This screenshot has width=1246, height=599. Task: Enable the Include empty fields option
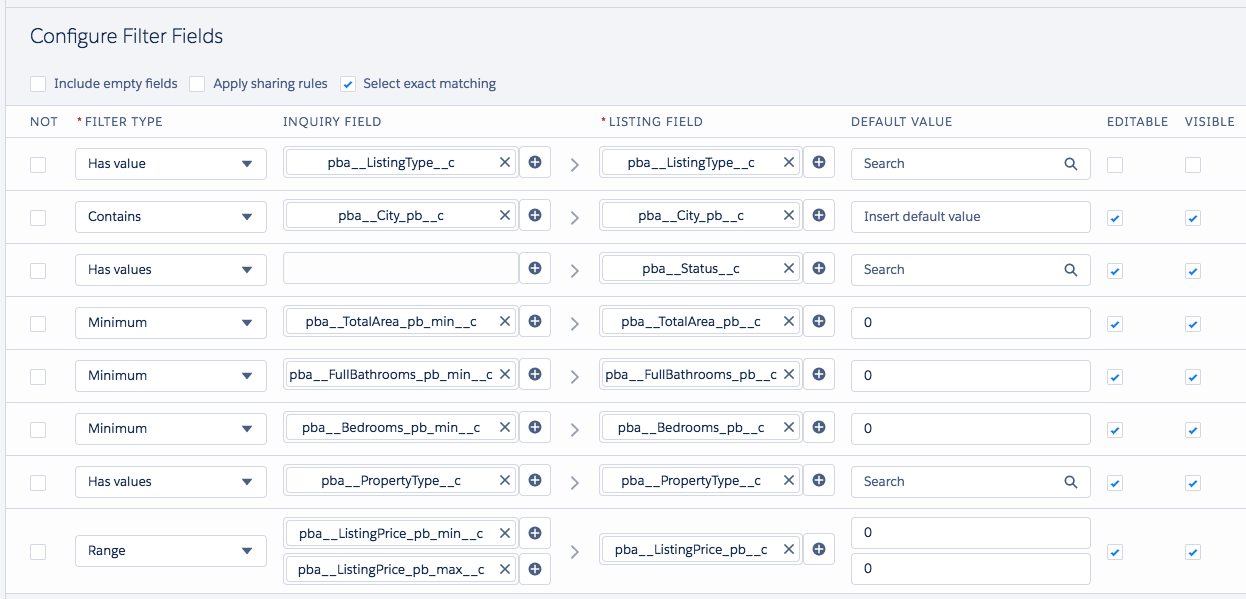[x=37, y=84]
